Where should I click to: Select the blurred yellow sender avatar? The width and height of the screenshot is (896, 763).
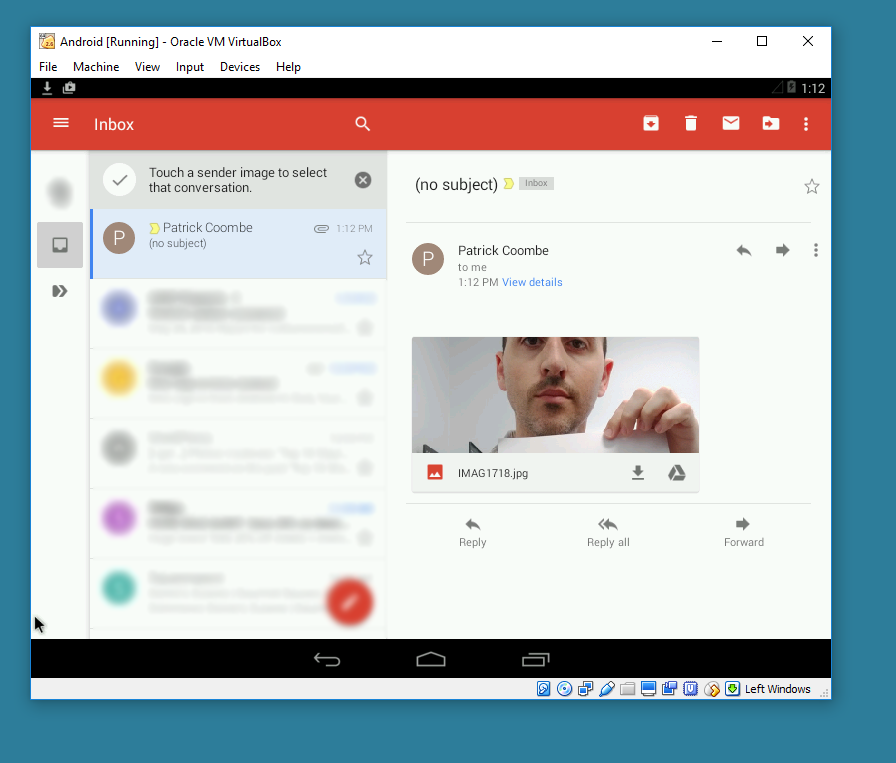(x=119, y=378)
